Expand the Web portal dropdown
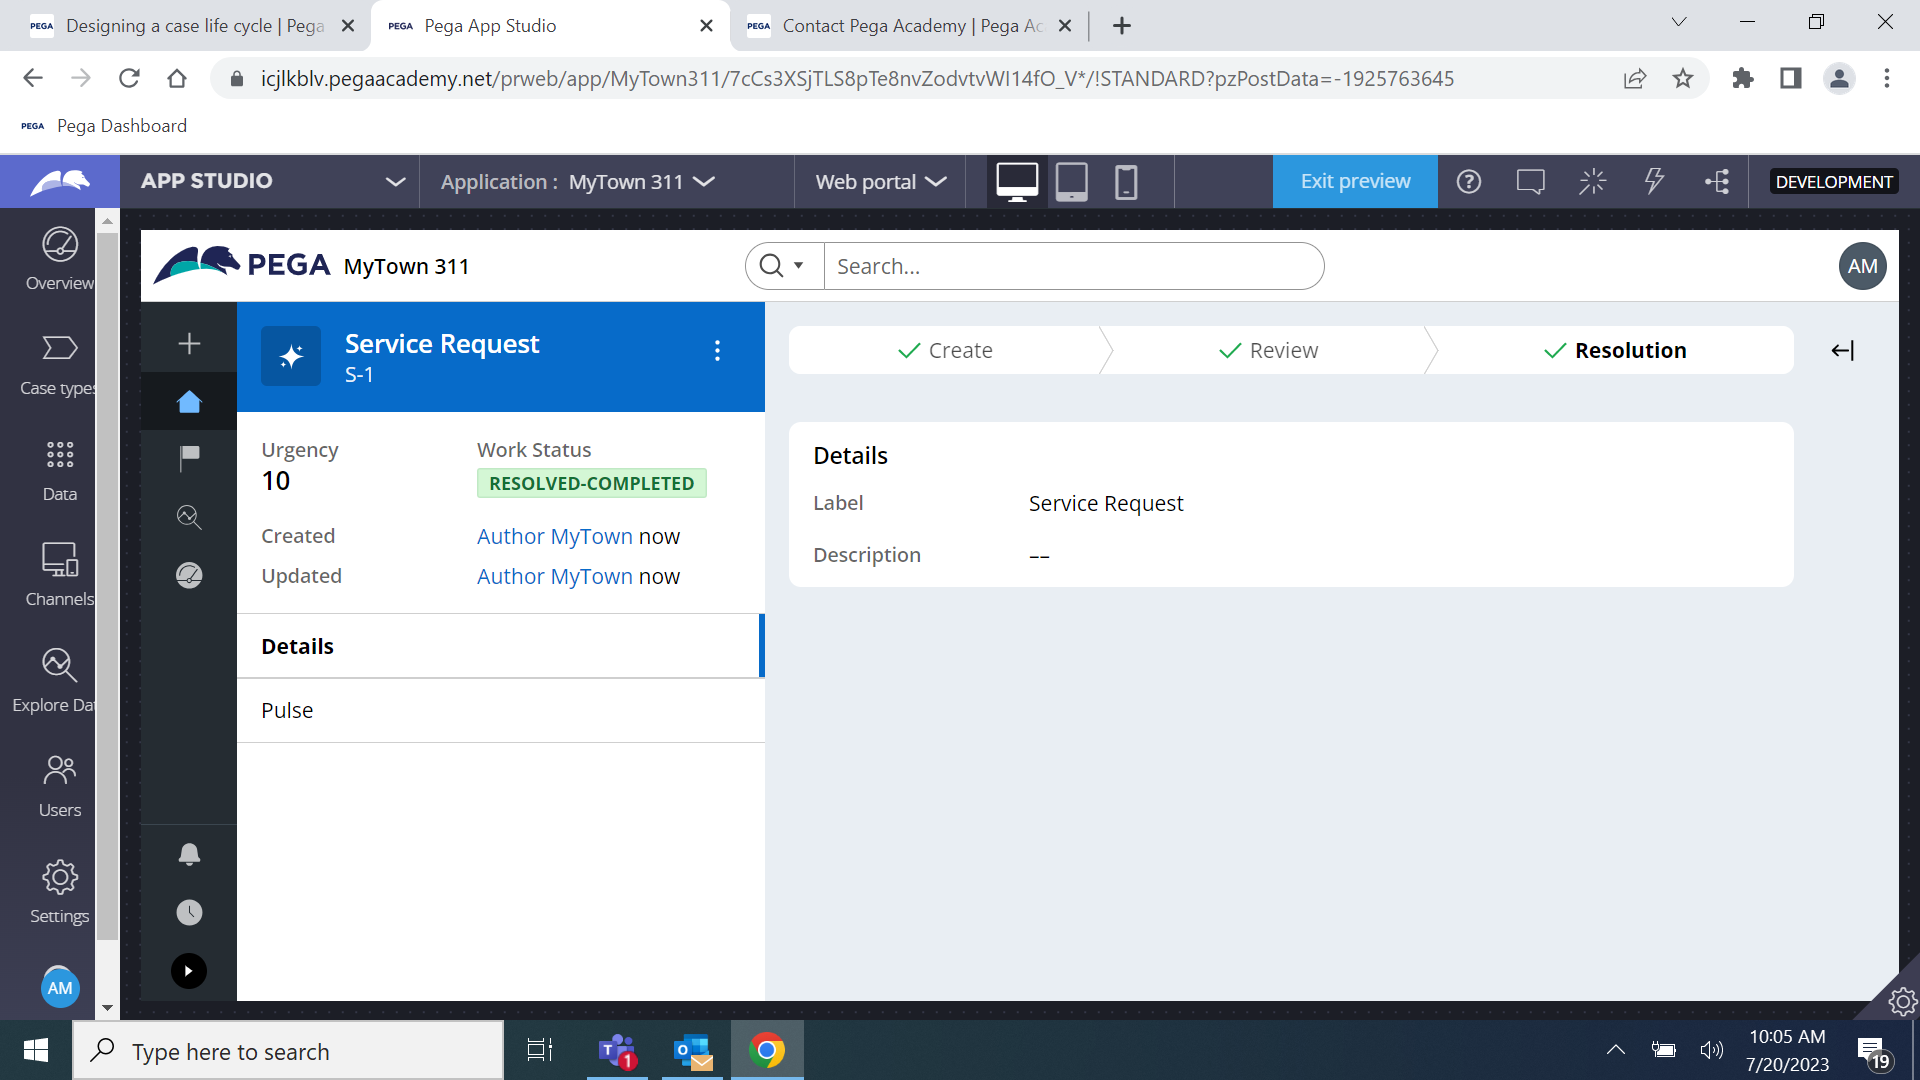Image resolution: width=1920 pixels, height=1080 pixels. click(x=880, y=182)
